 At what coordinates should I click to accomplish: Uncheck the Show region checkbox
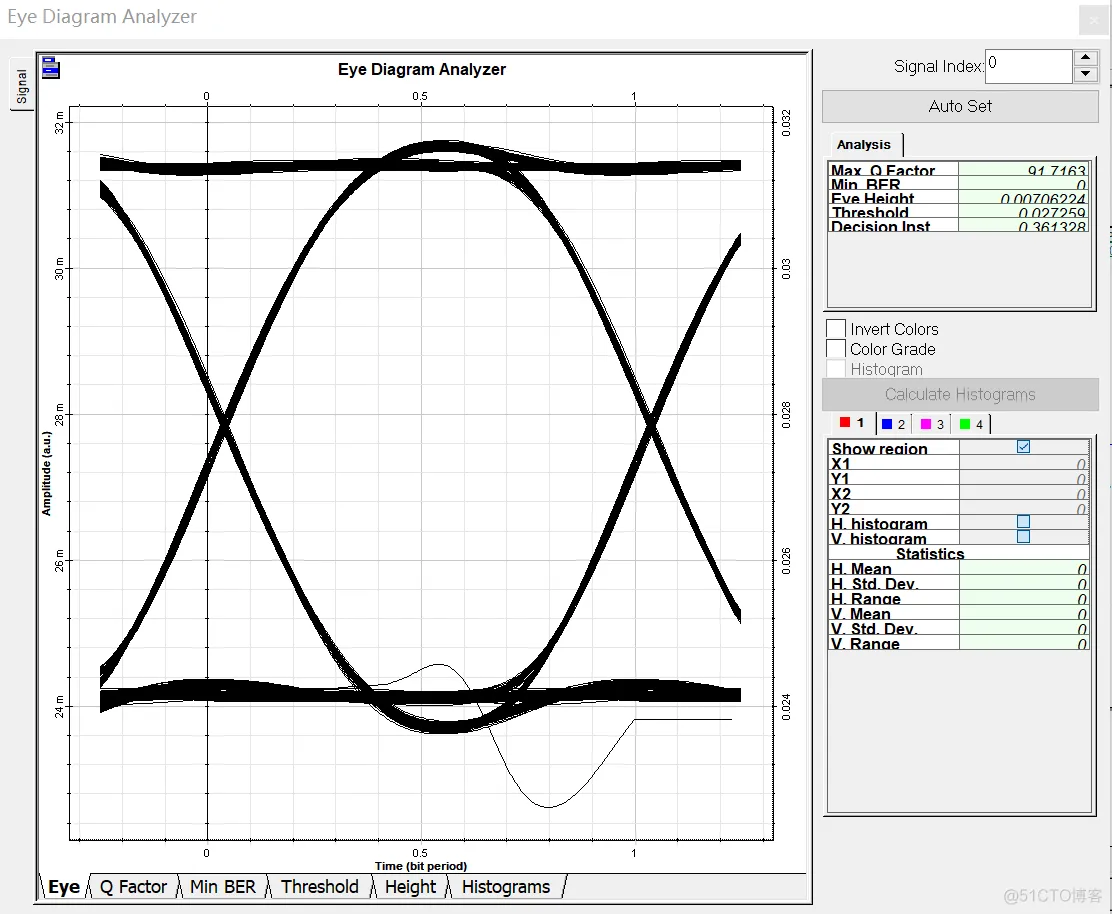[1023, 447]
